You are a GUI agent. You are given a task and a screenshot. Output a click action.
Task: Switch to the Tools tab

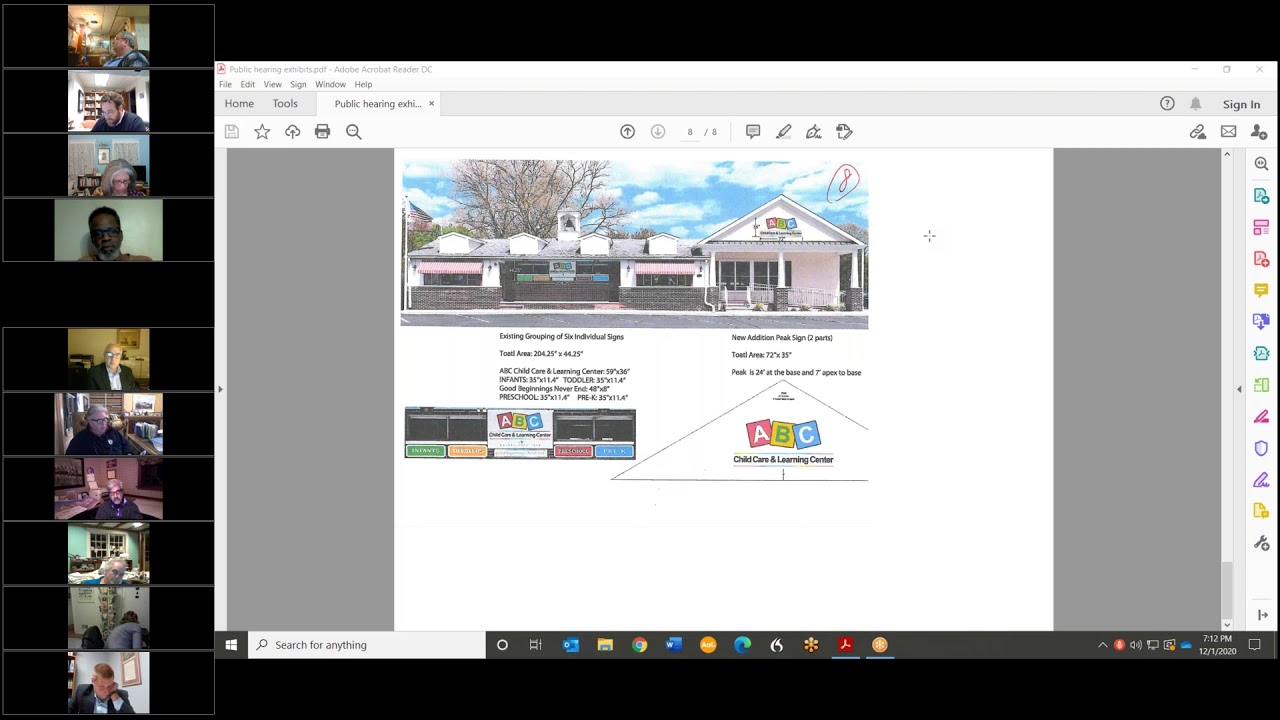point(285,104)
